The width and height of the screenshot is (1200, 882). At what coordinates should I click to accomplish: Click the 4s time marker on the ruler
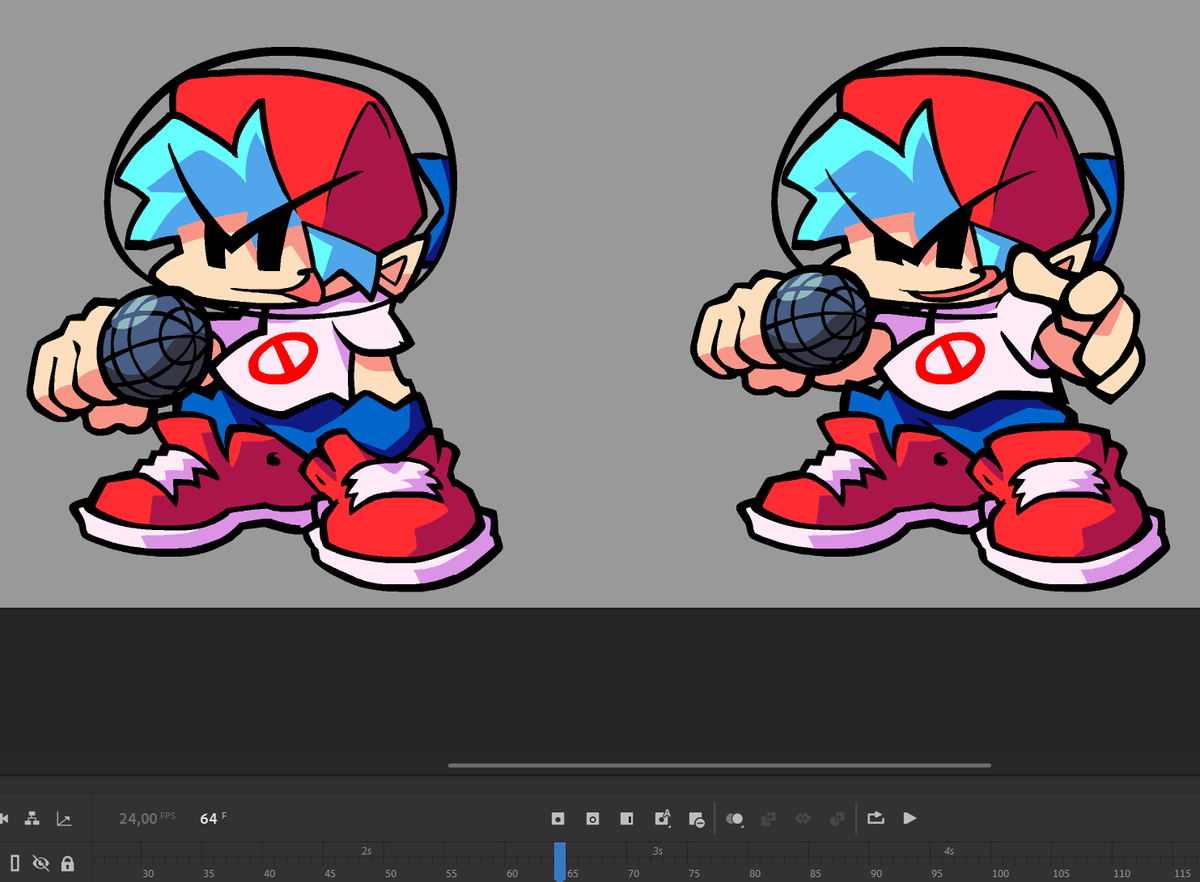click(949, 851)
